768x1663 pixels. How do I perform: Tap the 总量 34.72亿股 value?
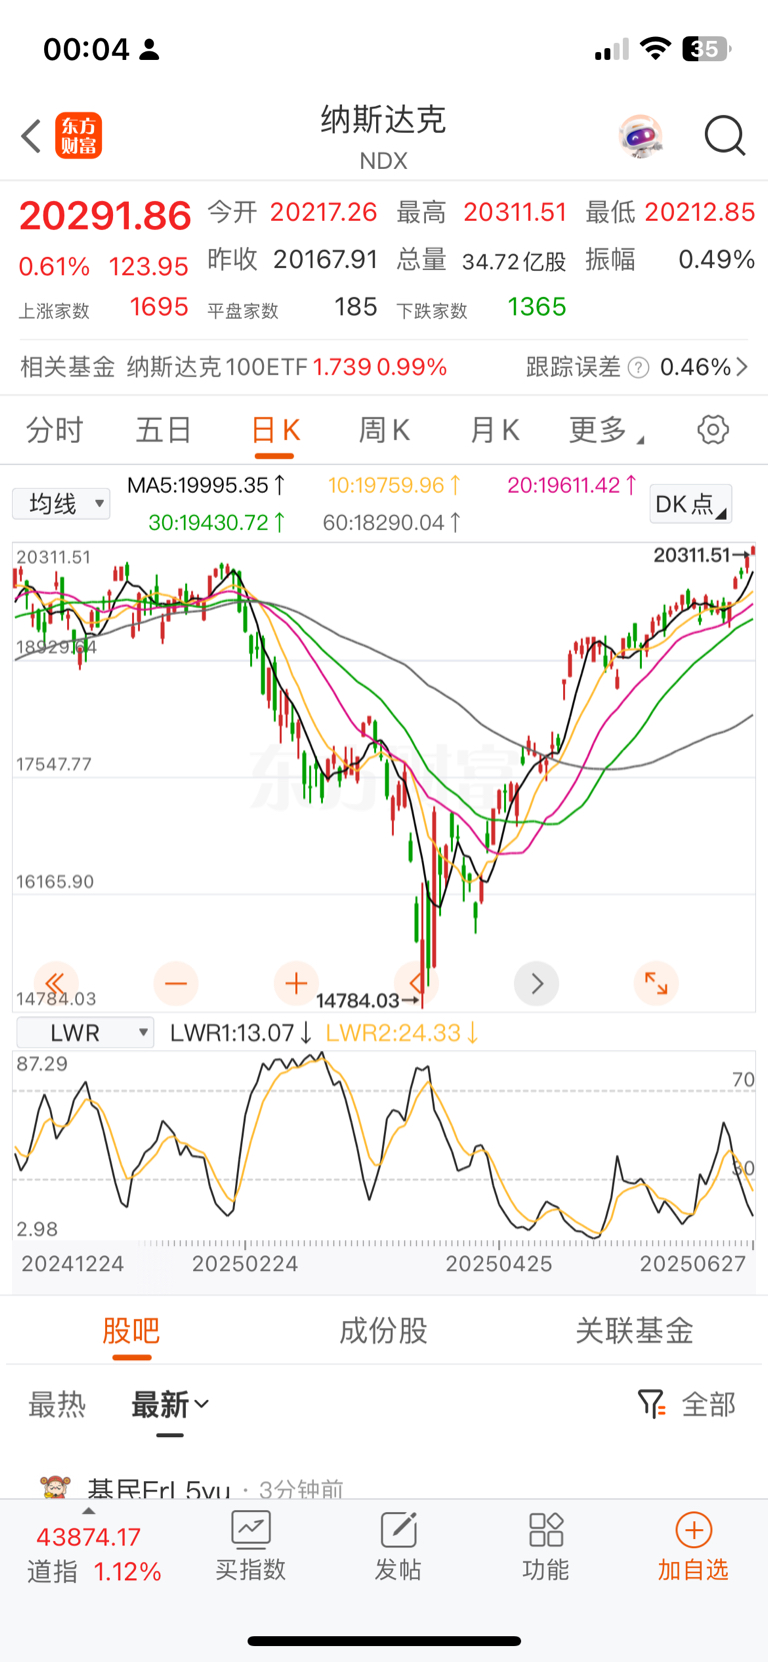(514, 262)
